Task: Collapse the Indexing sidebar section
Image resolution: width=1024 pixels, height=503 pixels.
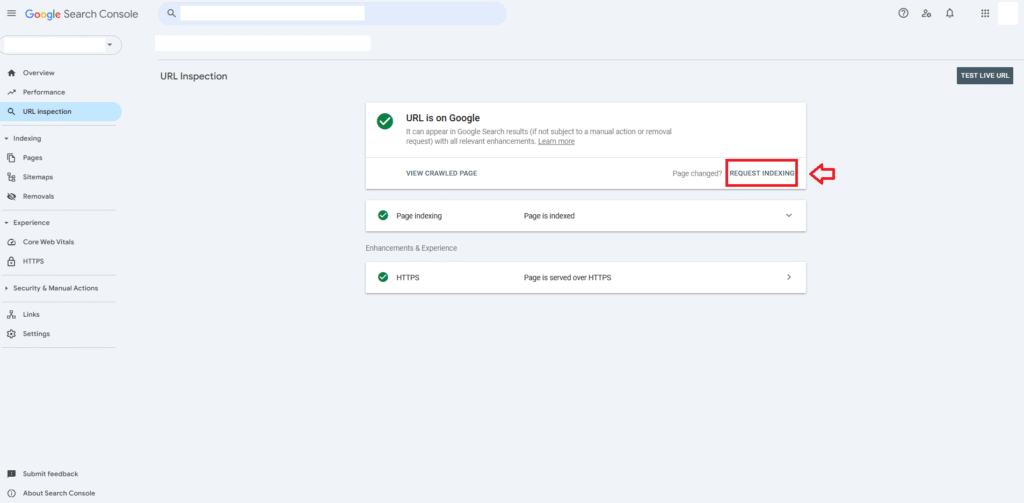Action: tap(8, 138)
